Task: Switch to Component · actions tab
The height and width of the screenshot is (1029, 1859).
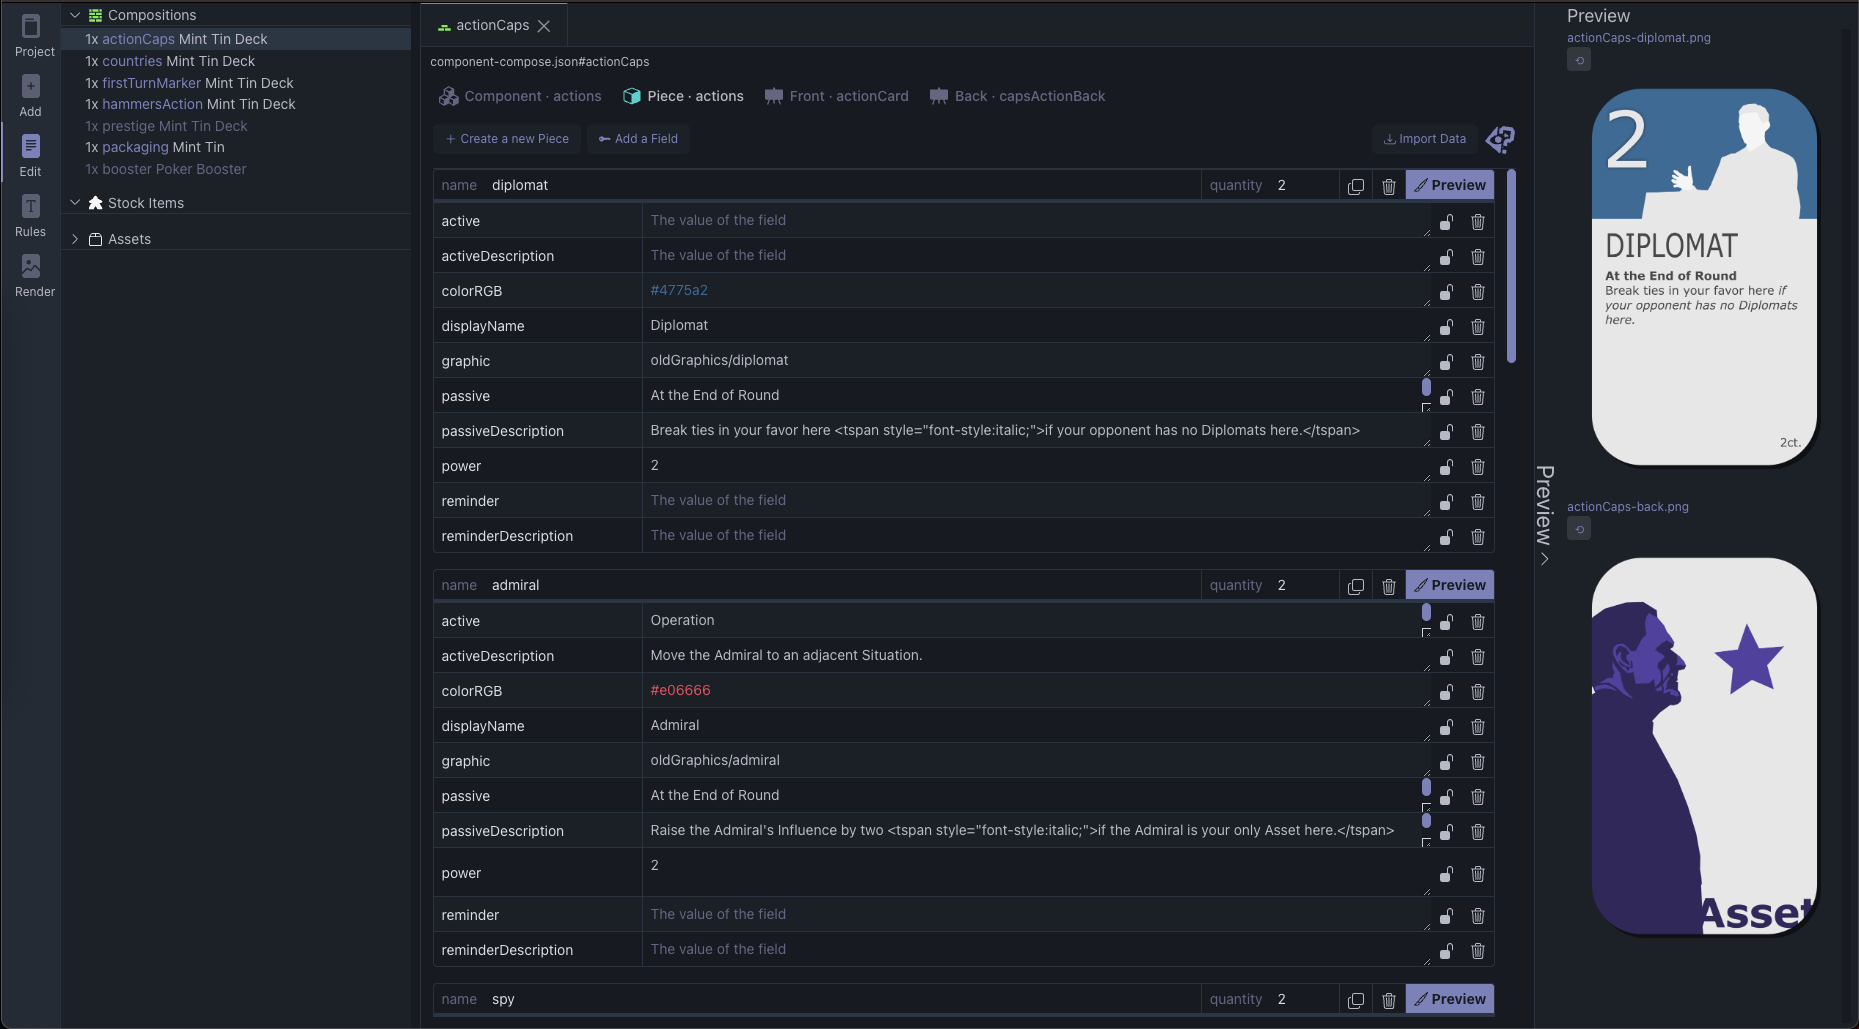Action: tap(520, 96)
